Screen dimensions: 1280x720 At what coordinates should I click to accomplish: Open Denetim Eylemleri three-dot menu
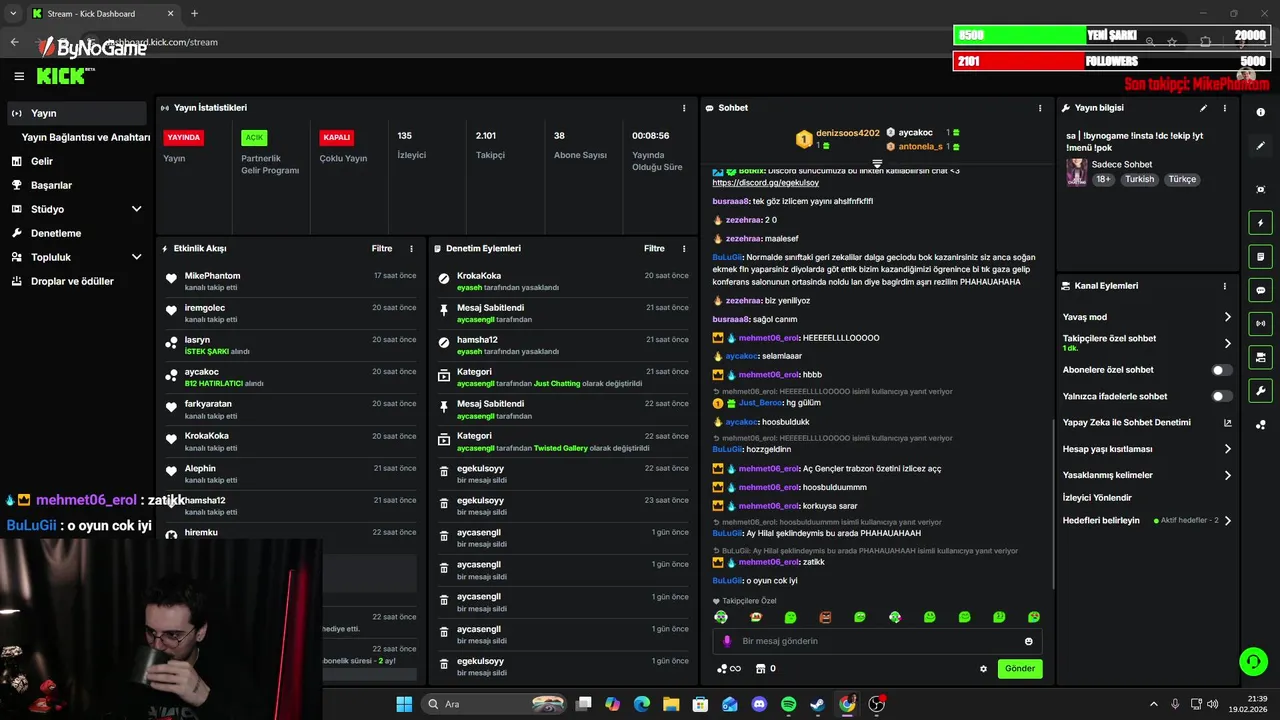pos(684,248)
